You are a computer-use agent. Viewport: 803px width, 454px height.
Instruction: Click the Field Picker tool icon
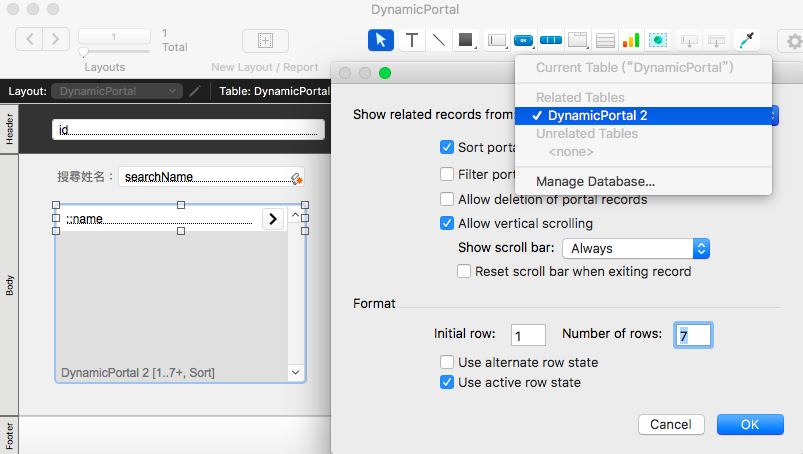pyautogui.click(x=689, y=40)
